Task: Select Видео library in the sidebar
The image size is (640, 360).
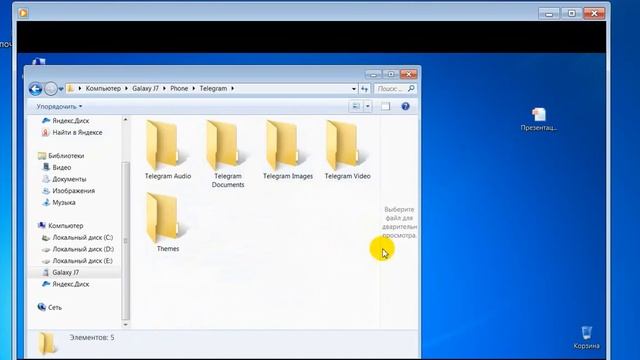Action: tap(57, 167)
